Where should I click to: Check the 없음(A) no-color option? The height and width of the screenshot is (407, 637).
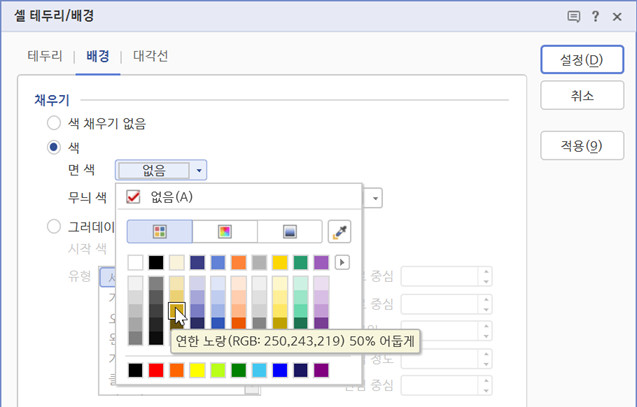(x=239, y=197)
